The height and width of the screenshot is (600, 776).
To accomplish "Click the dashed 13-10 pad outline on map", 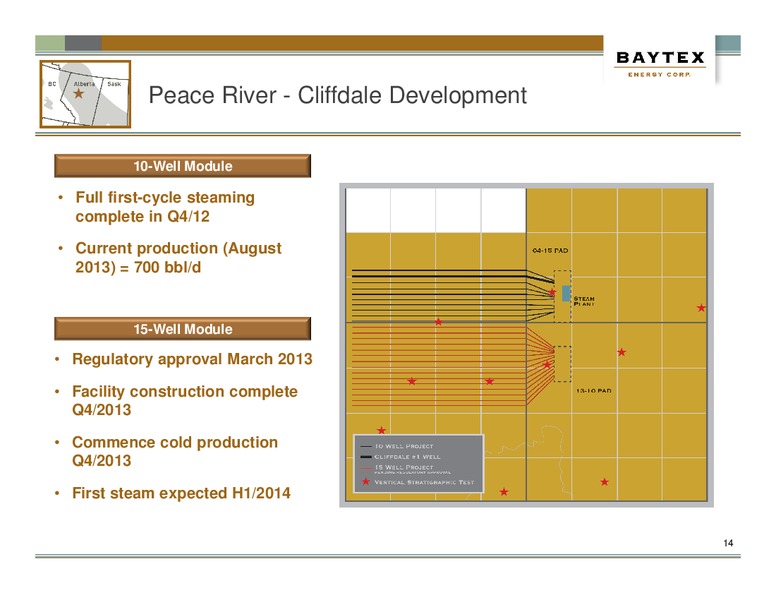I will coord(562,364).
